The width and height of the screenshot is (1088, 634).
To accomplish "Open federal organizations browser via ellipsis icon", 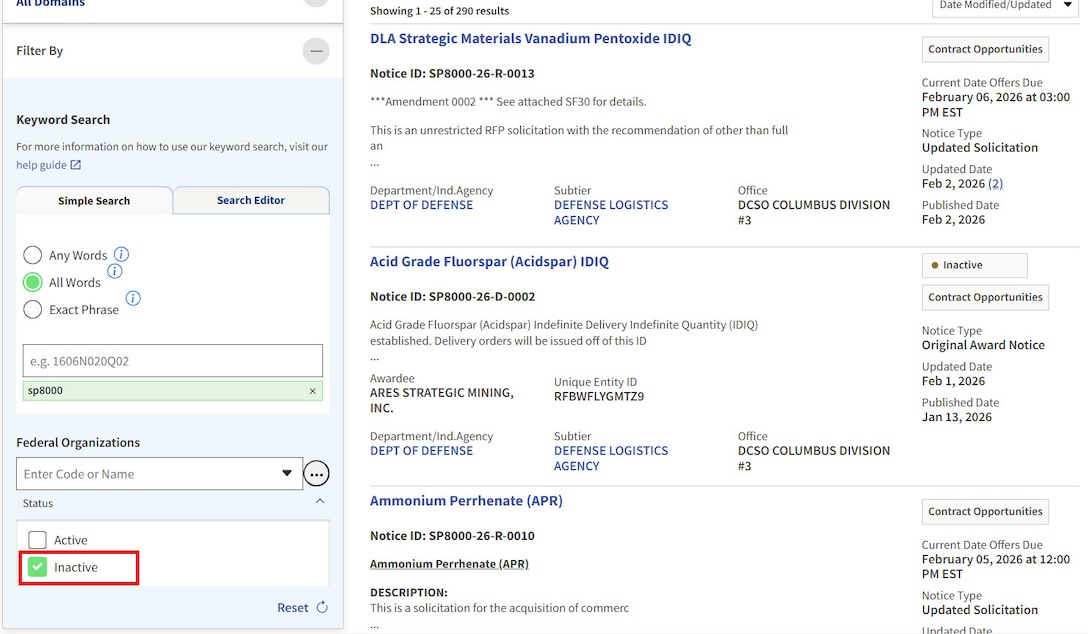I will [x=316, y=473].
